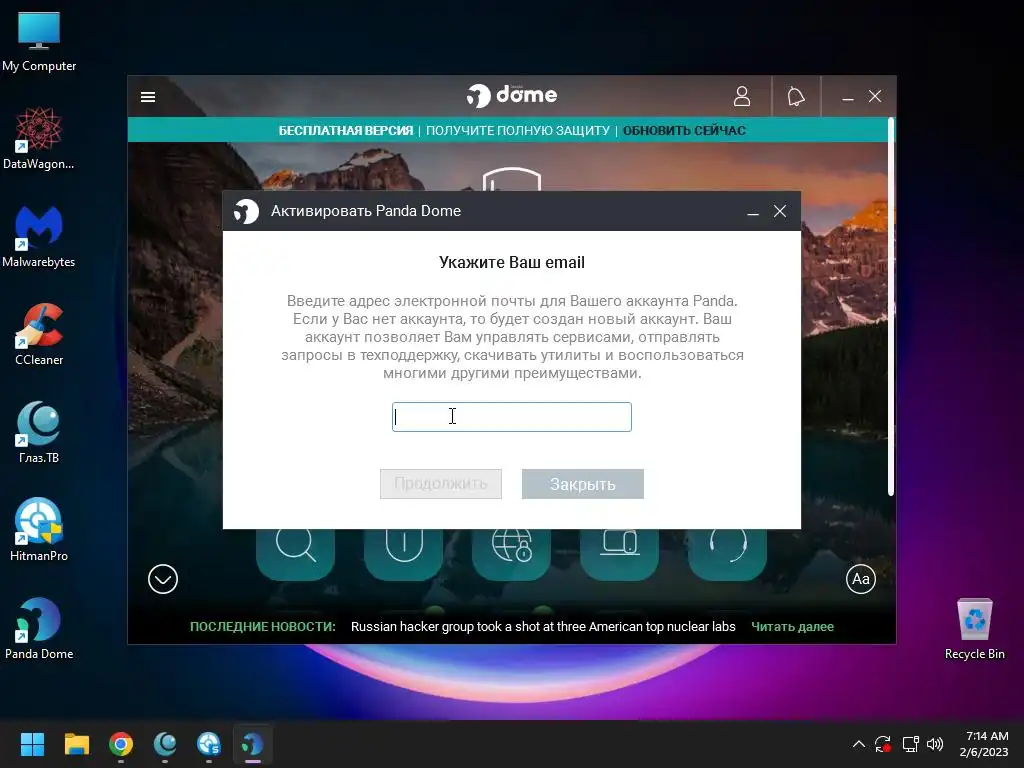Select Malwarebytes desktop shortcut
Viewport: 1024px width, 768px height.
[x=39, y=236]
